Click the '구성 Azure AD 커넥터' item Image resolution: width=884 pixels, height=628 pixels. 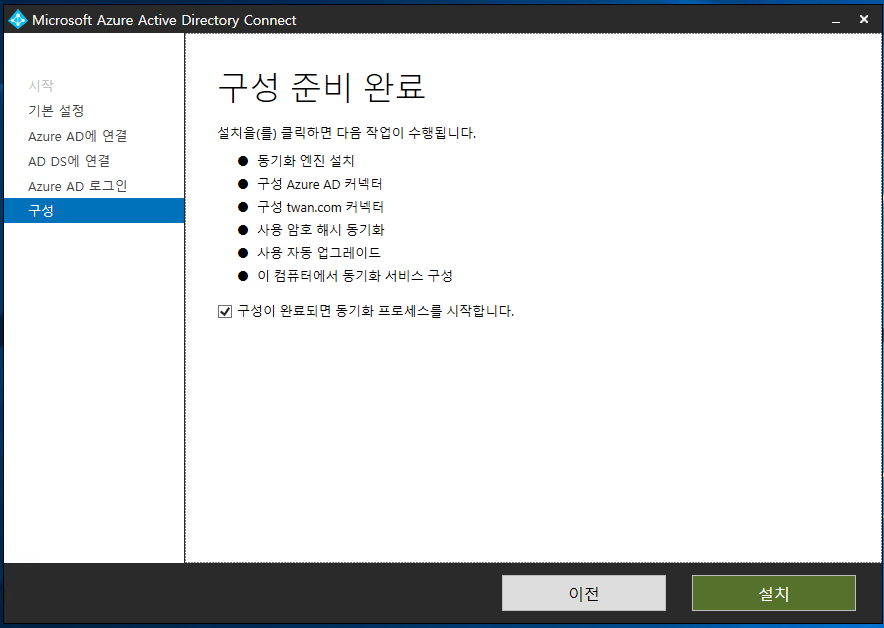(x=320, y=184)
